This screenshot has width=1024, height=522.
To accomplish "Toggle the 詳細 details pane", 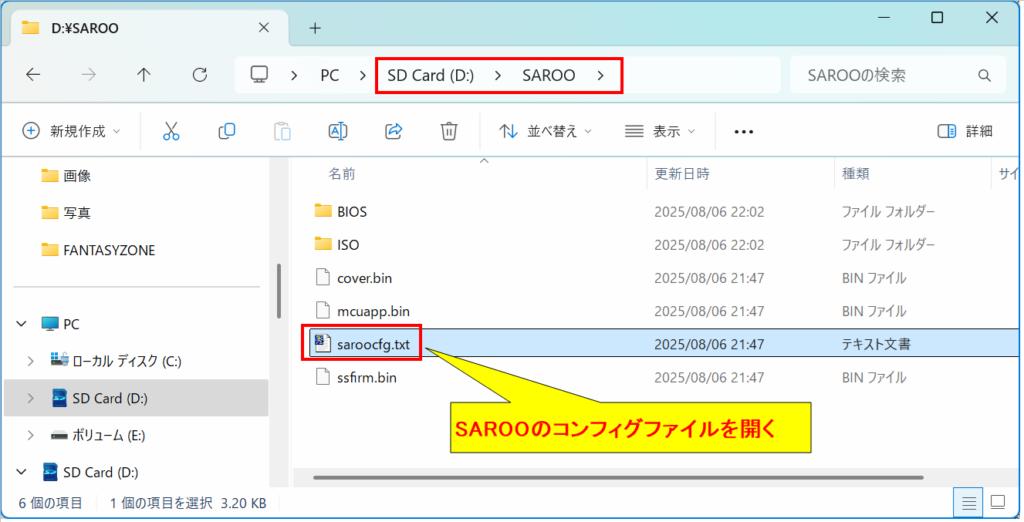I will point(965,131).
